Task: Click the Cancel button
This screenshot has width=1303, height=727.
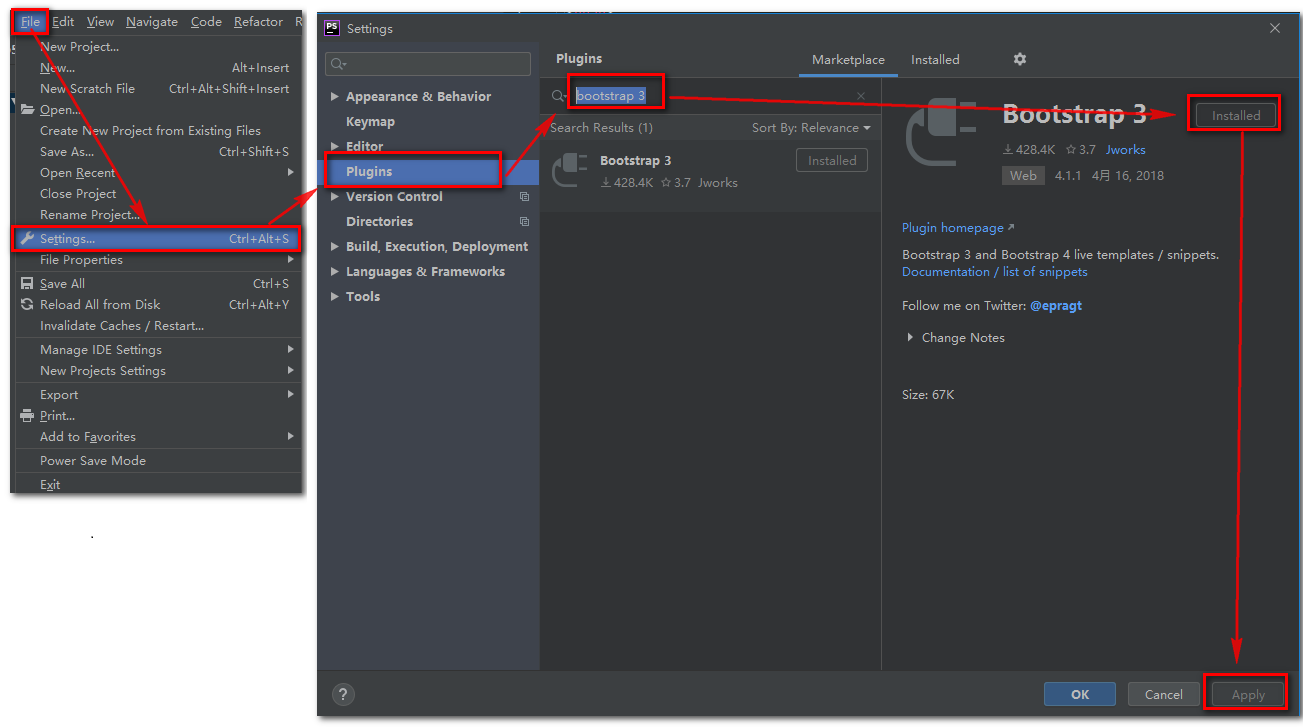Action: click(x=1164, y=694)
